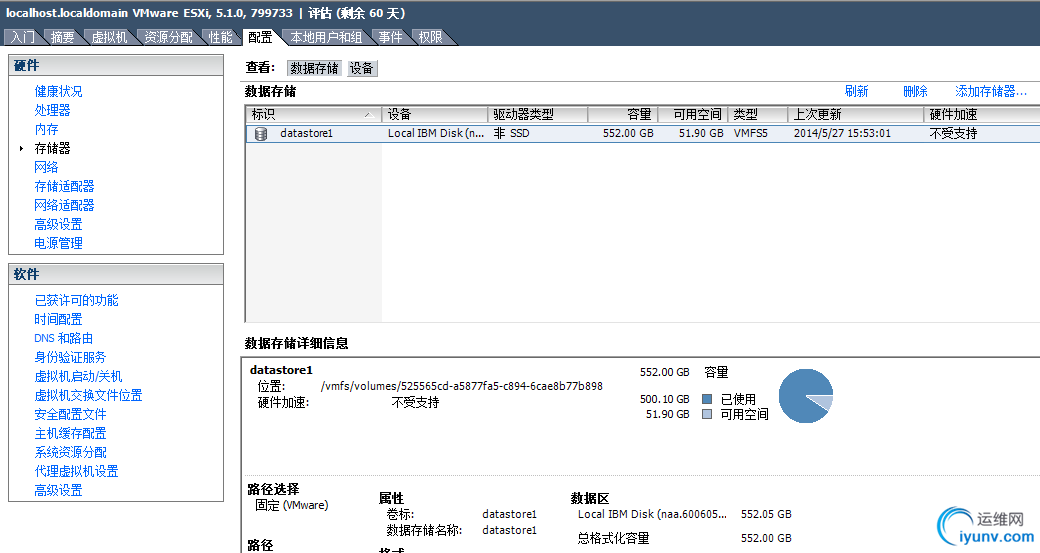Sort by the 驱动器类型 column header
This screenshot has height=553, width=1040.
point(538,115)
